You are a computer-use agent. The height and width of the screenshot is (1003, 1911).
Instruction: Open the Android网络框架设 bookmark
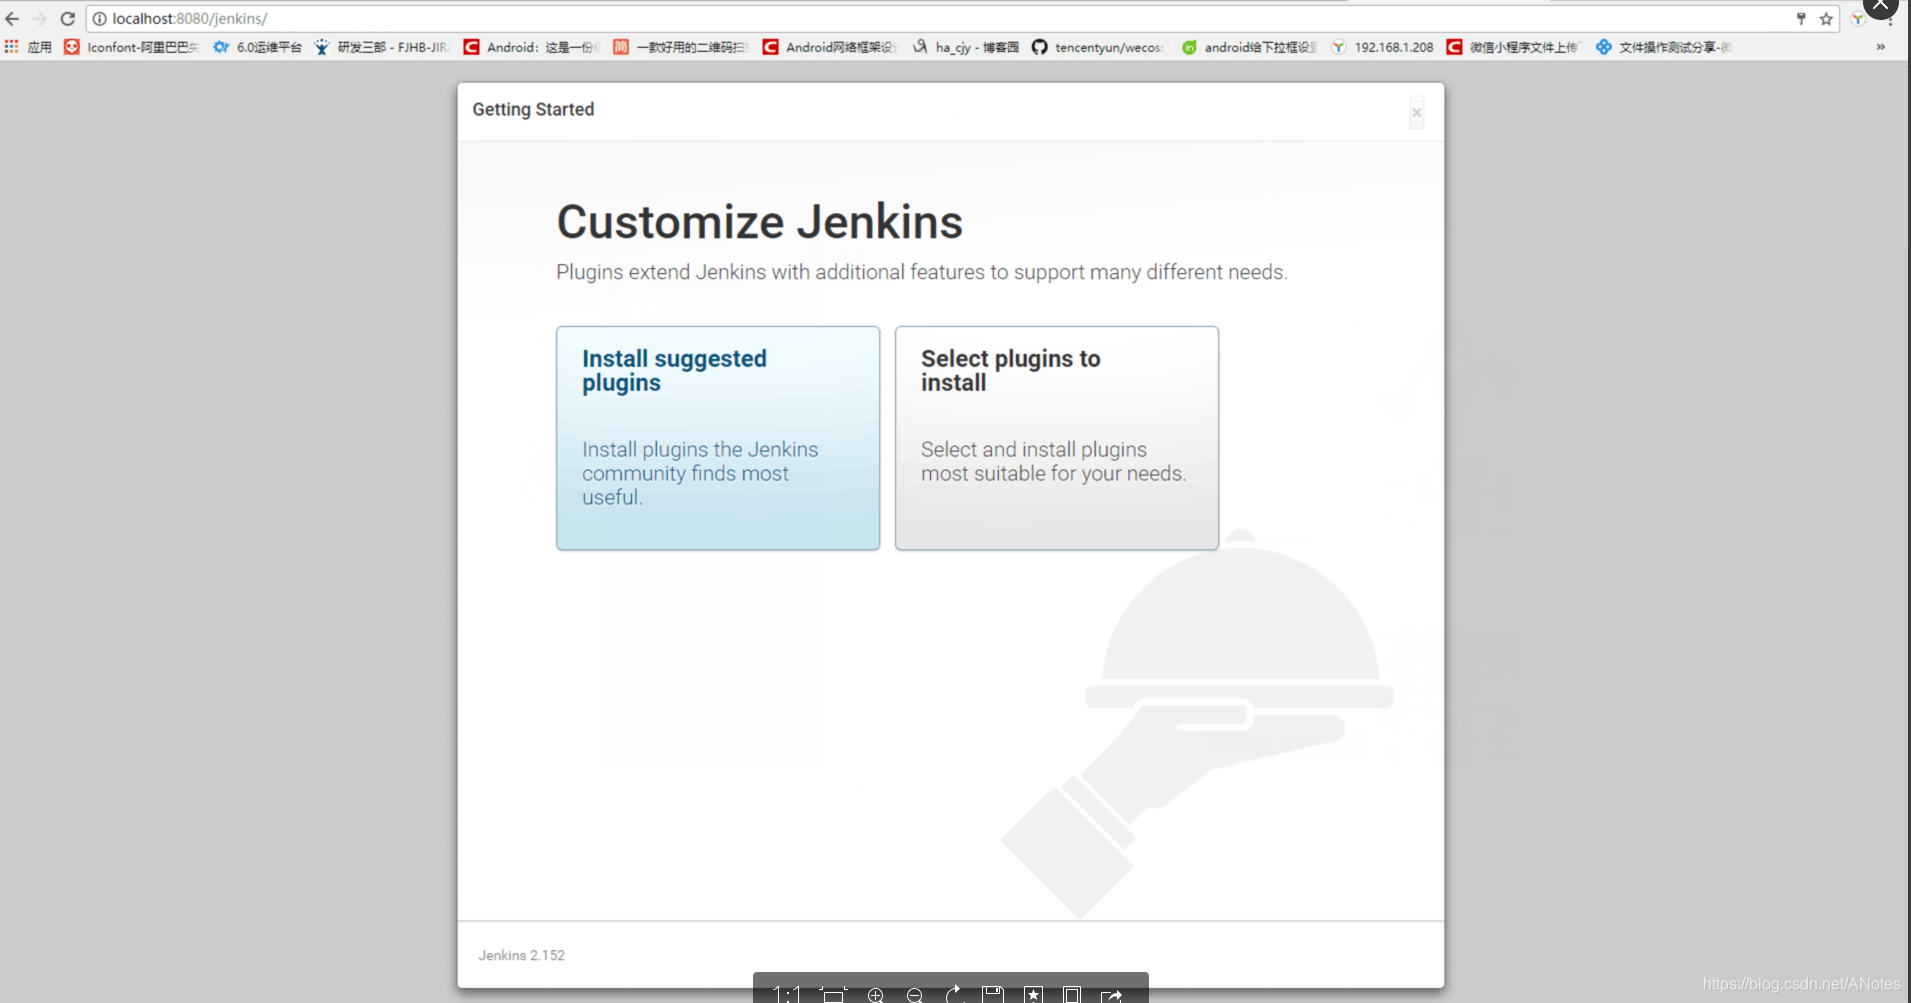[830, 47]
